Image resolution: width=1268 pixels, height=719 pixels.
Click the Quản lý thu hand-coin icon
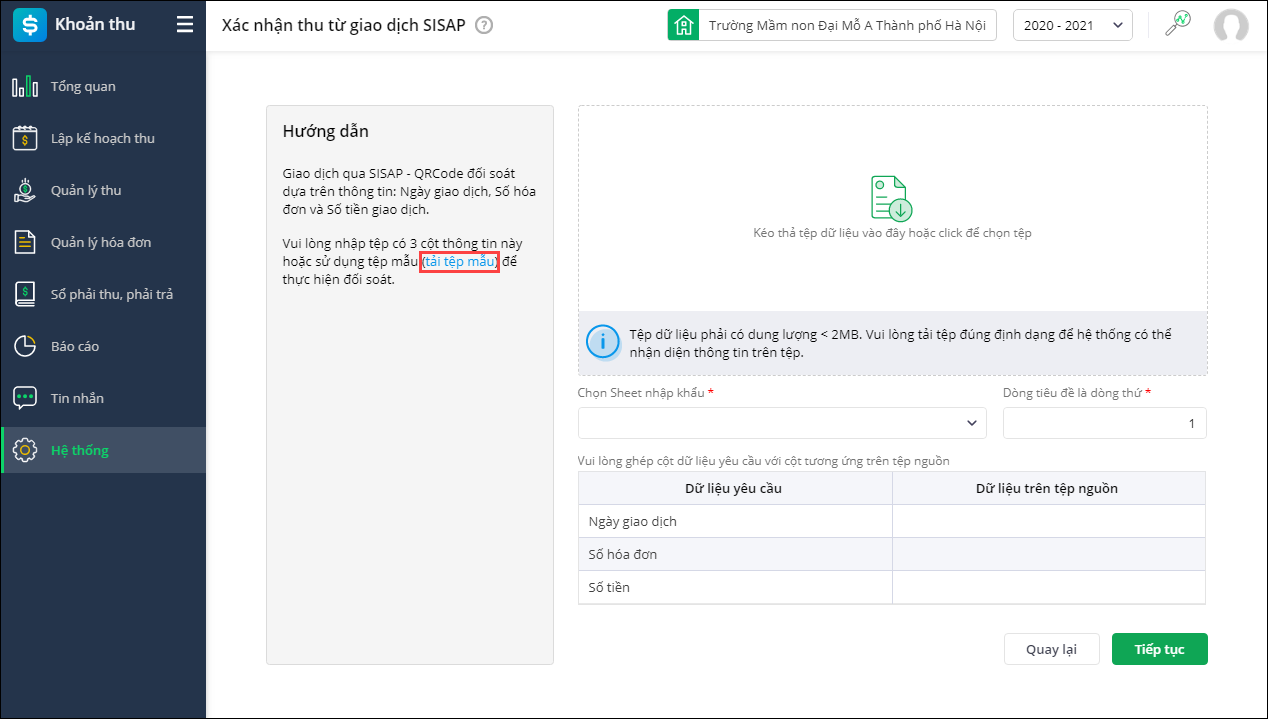(25, 190)
